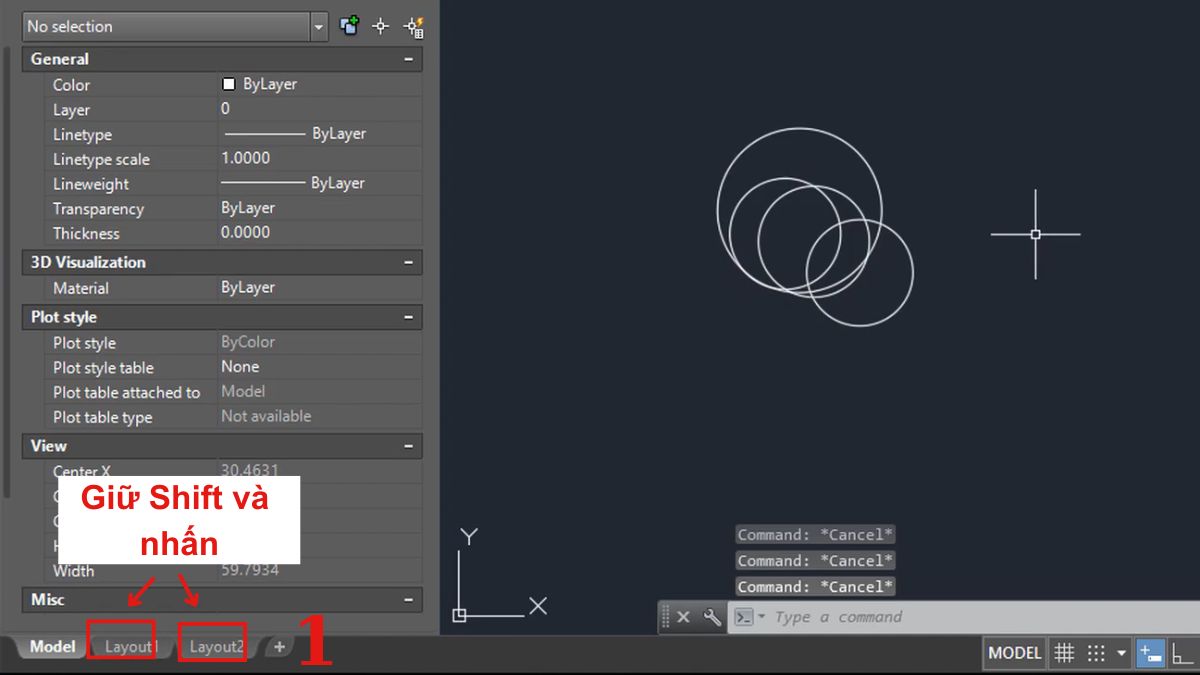Toggle the MODEL button in the status bar

point(1013,653)
